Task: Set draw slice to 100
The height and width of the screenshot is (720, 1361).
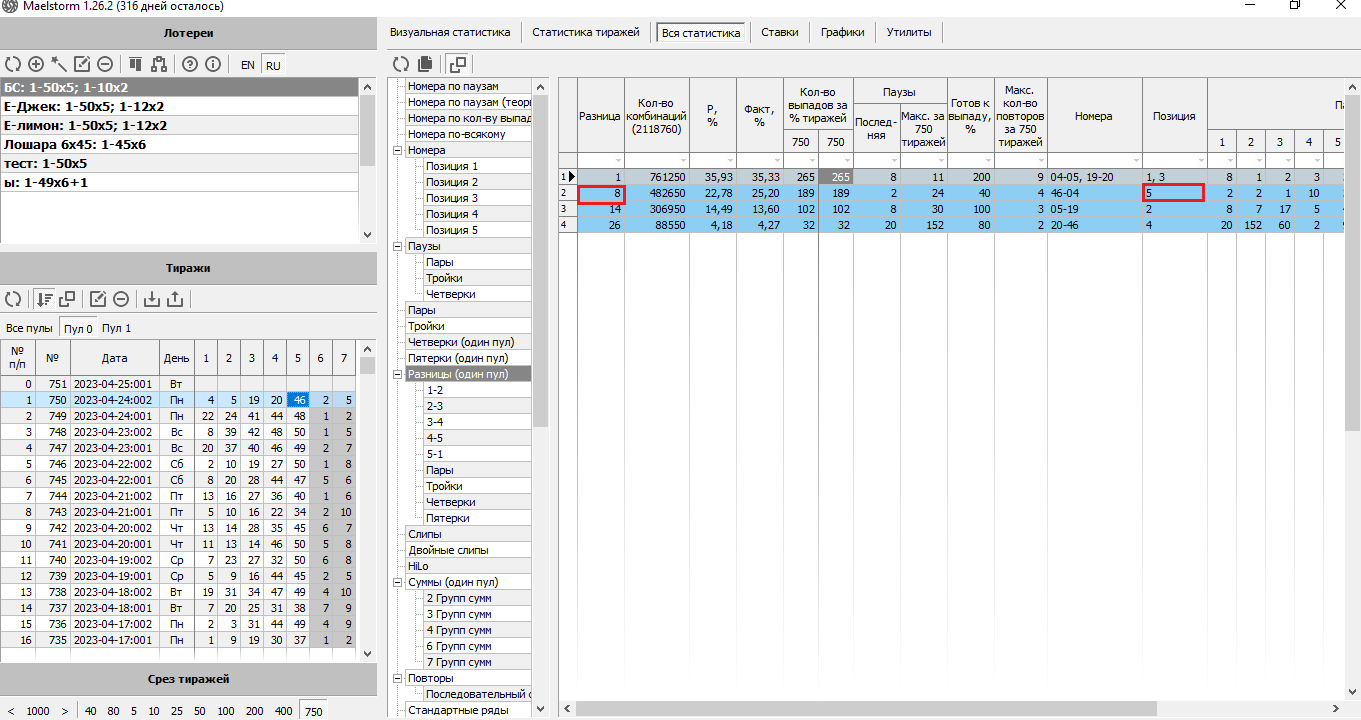Action: 226,710
